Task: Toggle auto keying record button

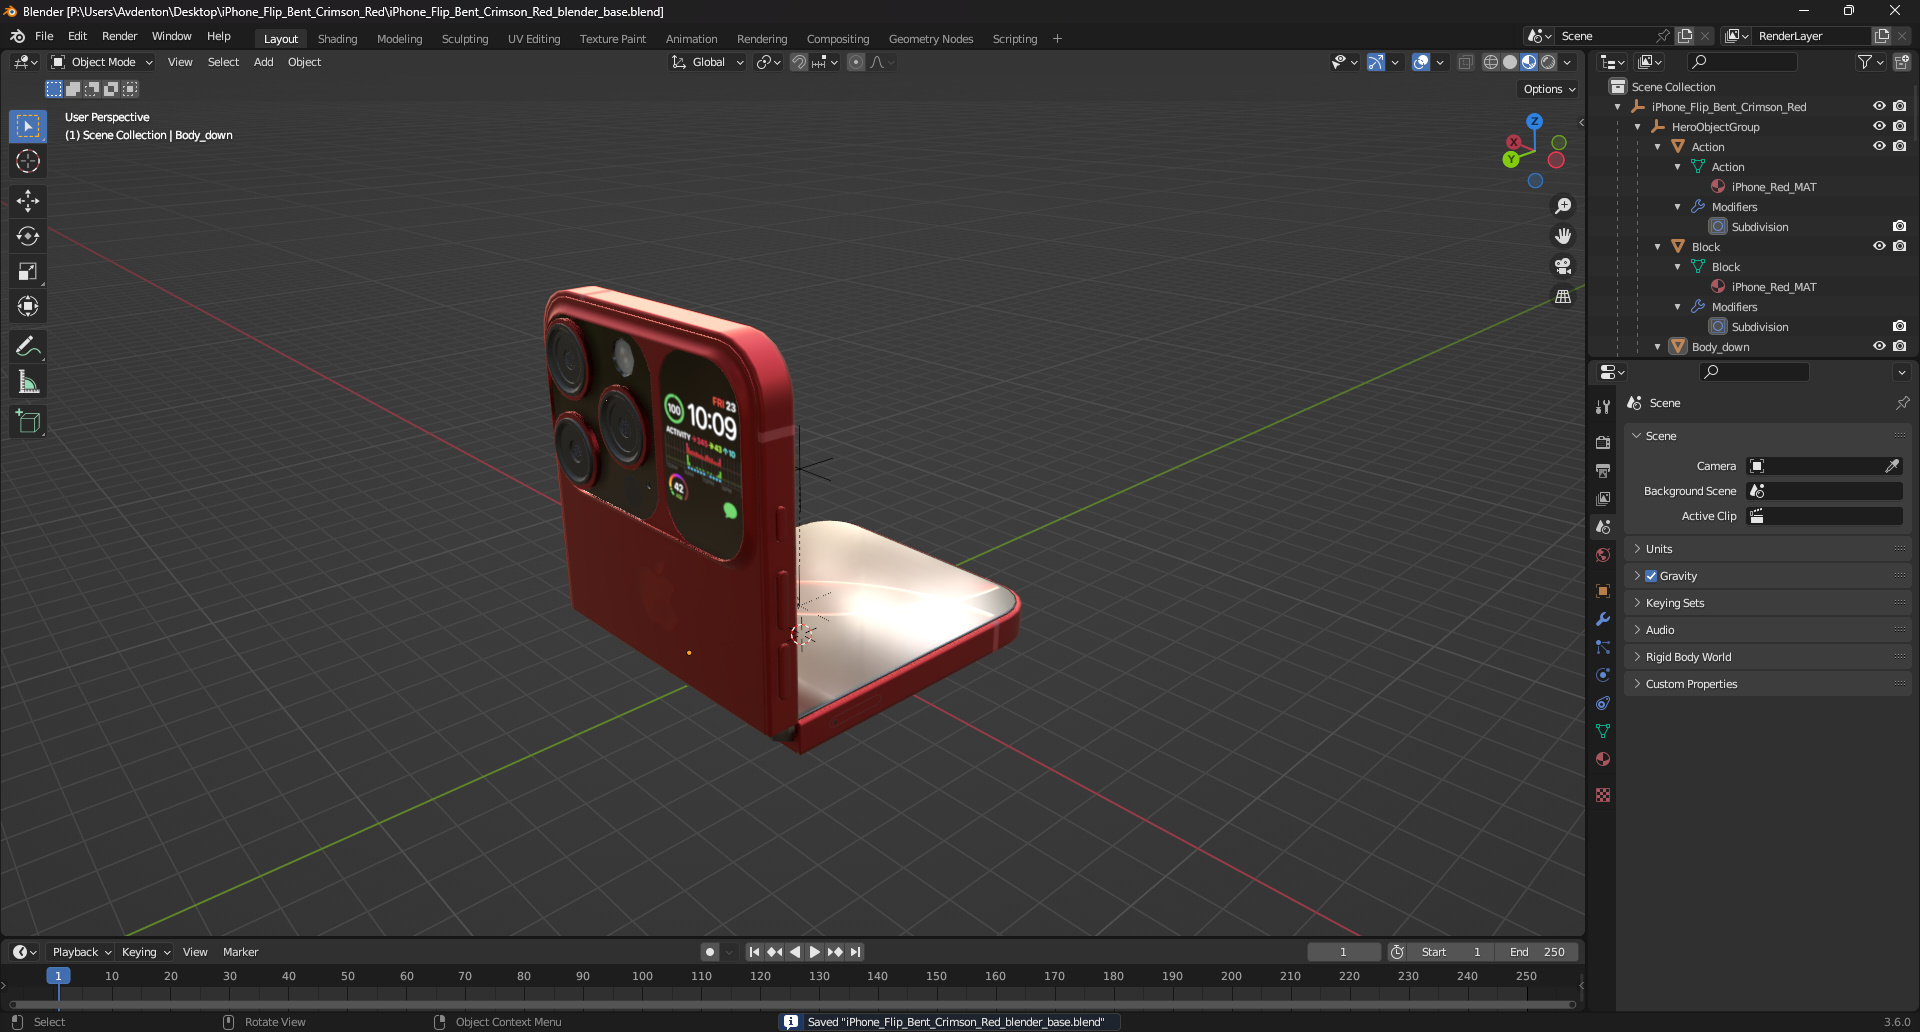Action: point(710,952)
